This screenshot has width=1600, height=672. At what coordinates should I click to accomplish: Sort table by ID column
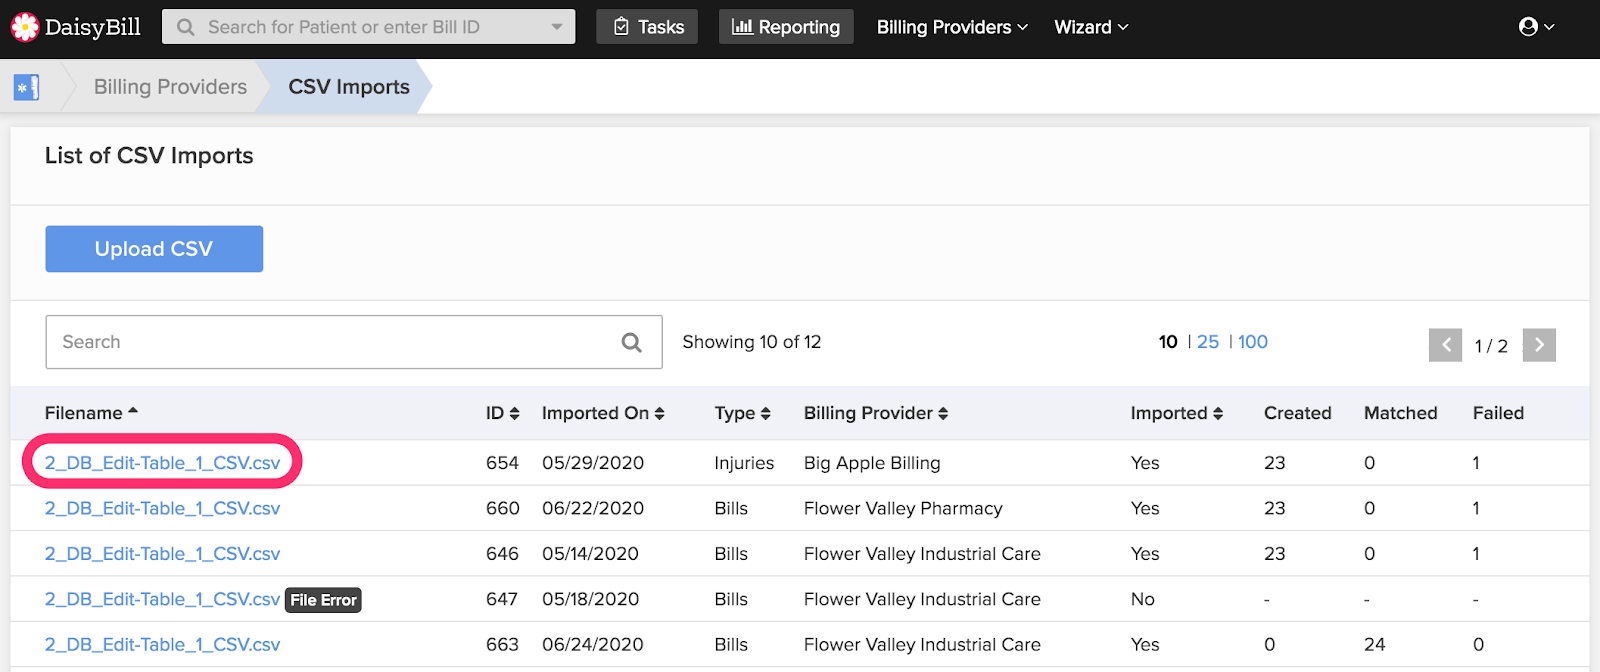pyautogui.click(x=502, y=413)
